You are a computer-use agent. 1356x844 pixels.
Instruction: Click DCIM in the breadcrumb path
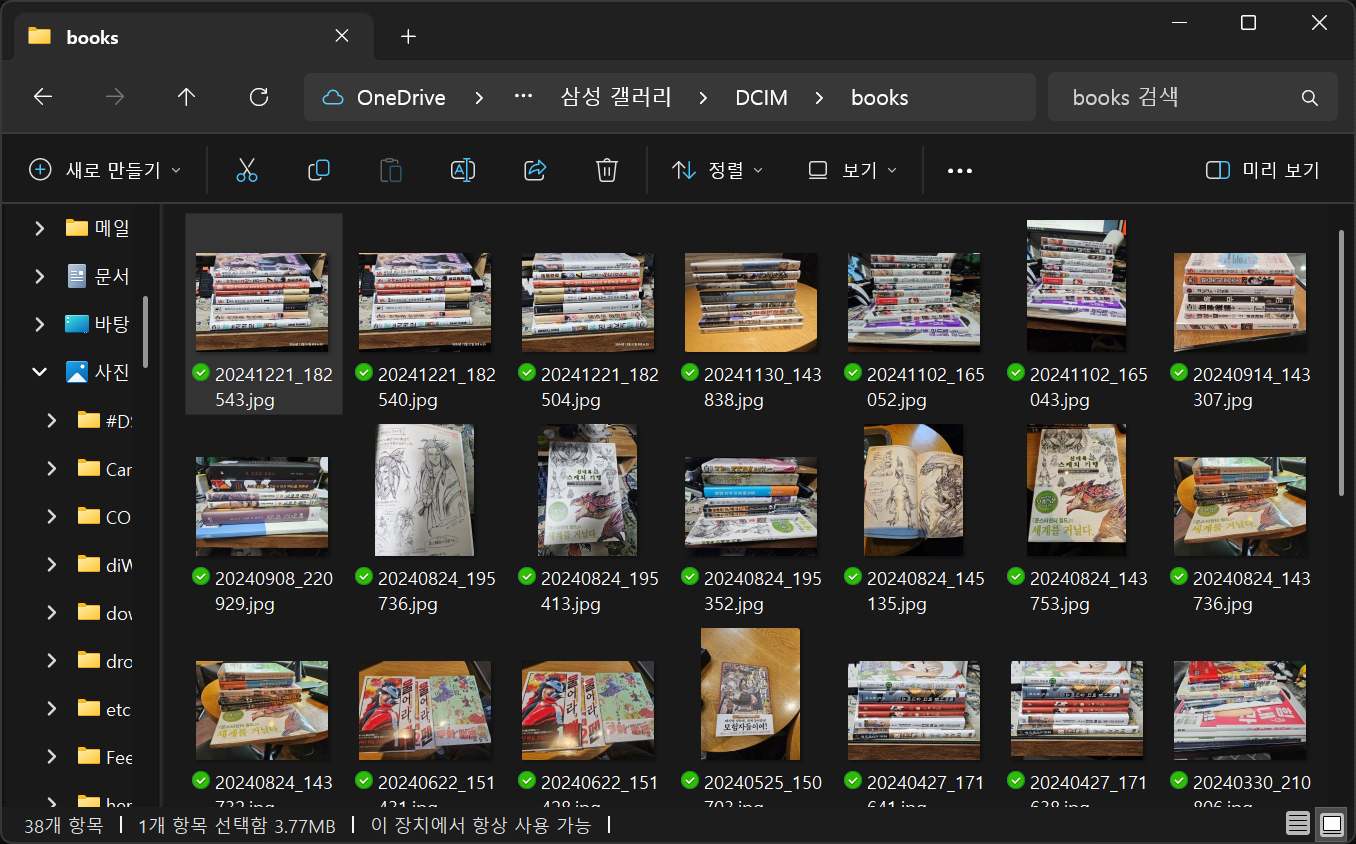[x=761, y=98]
